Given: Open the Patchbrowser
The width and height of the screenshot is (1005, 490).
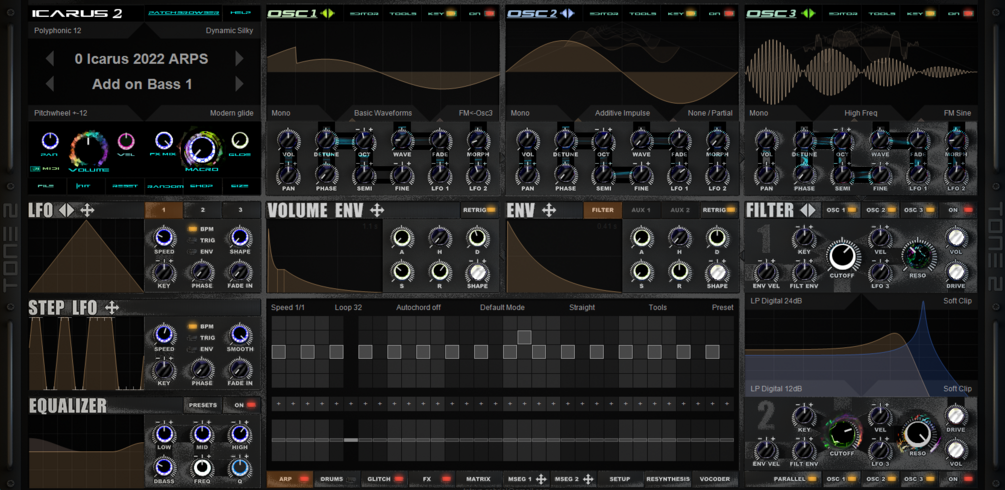Looking at the screenshot, I should coord(183,13).
